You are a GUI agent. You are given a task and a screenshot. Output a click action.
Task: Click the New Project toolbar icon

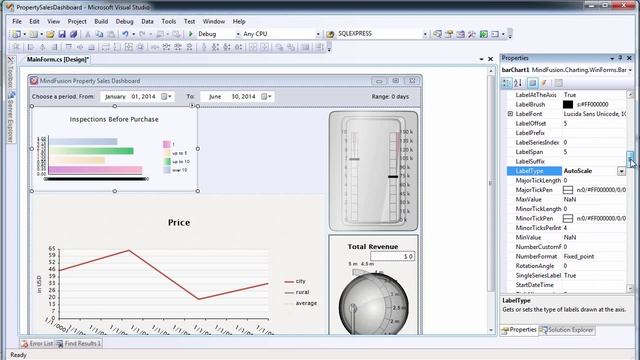[x=16, y=34]
